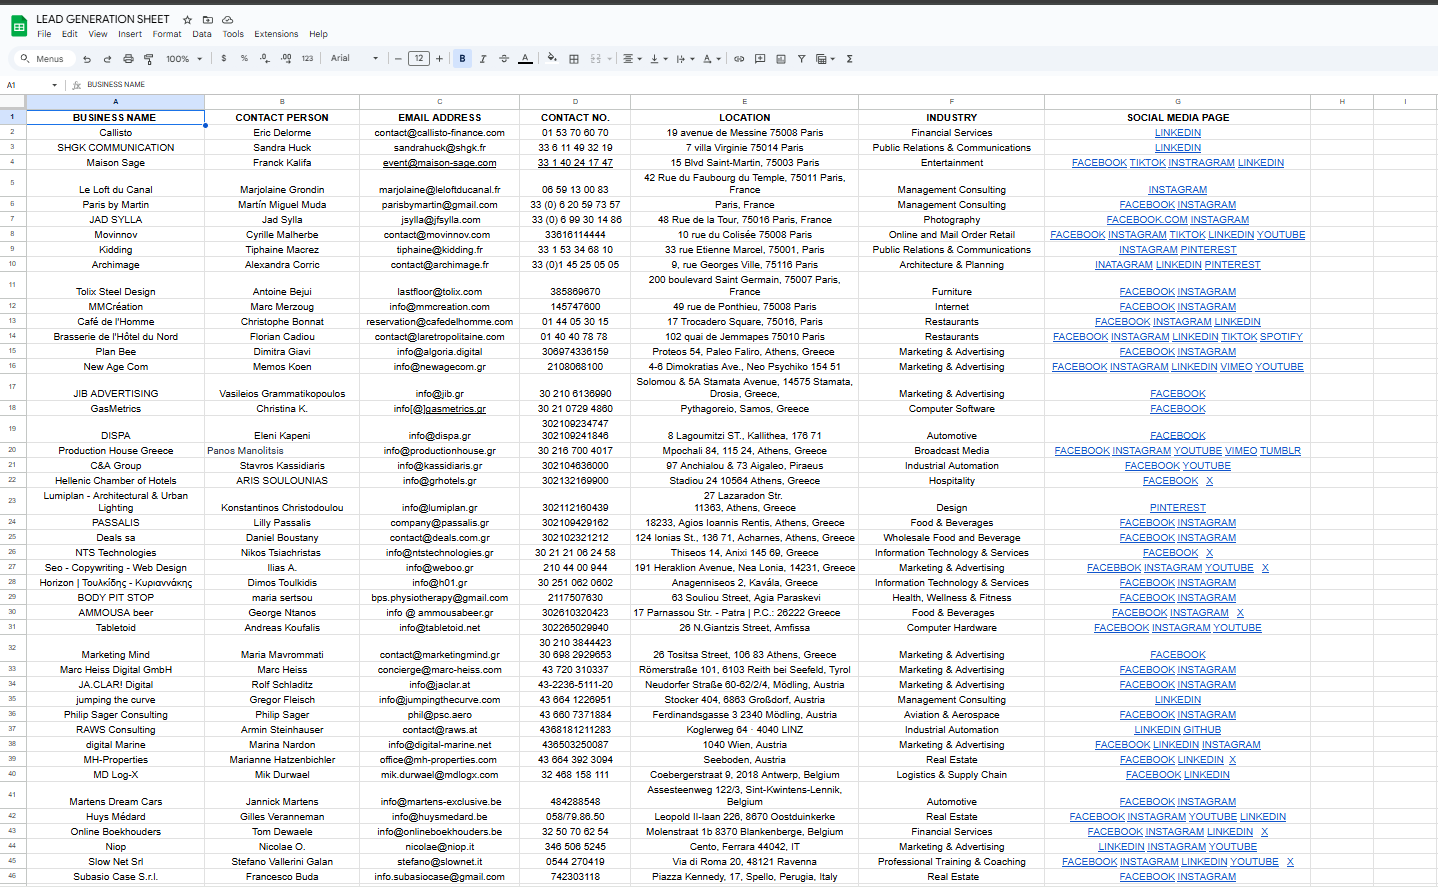Format as currency with dollar icon

click(224, 59)
